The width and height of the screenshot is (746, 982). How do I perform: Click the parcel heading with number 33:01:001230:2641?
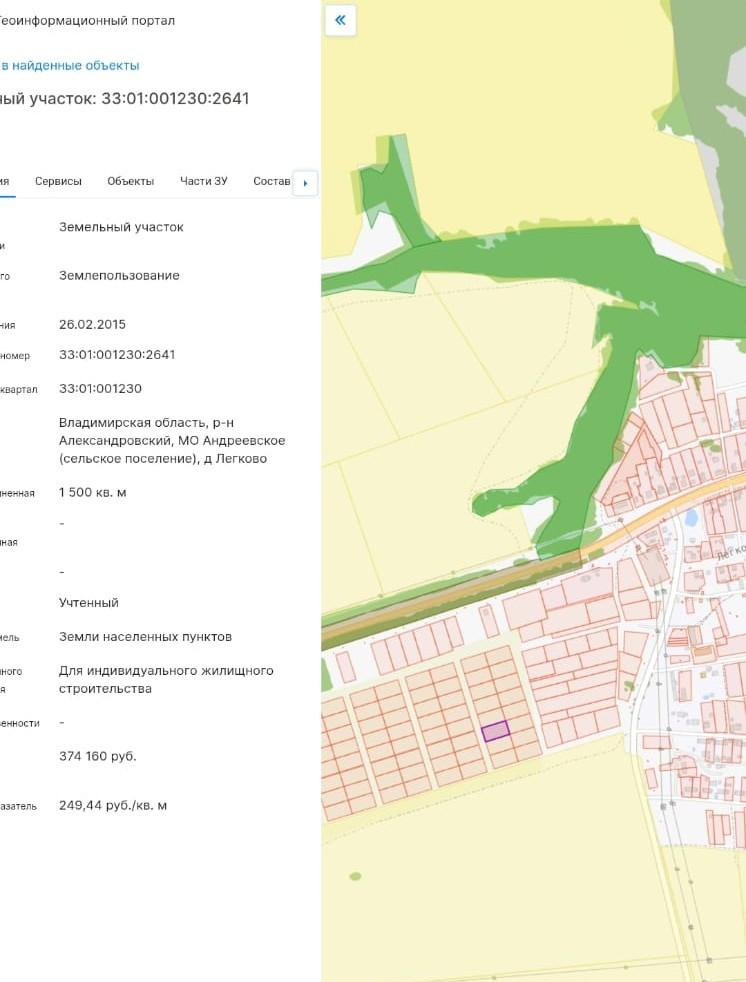pos(125,98)
